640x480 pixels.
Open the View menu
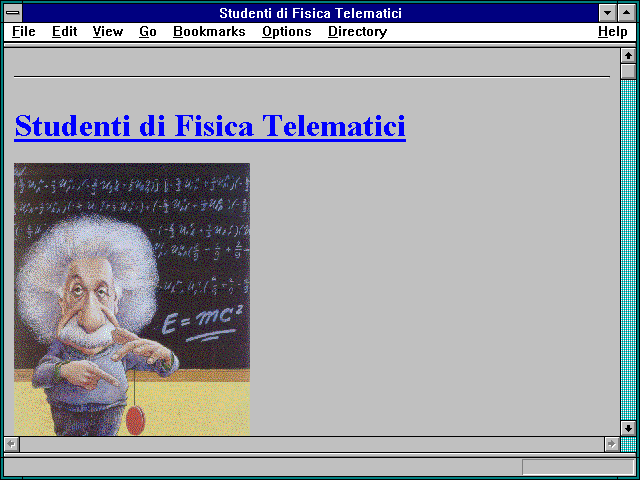[108, 31]
